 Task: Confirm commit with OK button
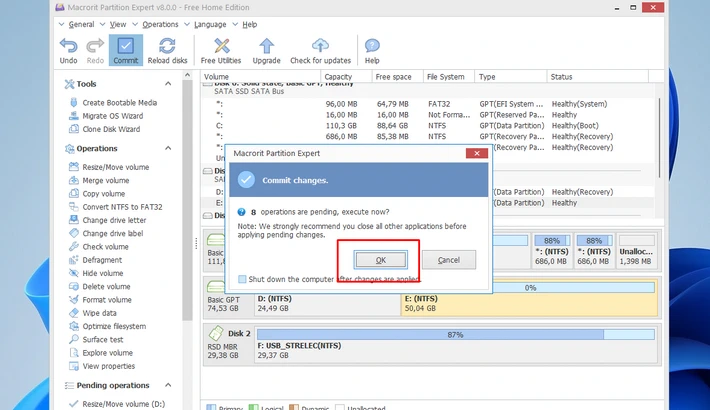[x=380, y=260]
